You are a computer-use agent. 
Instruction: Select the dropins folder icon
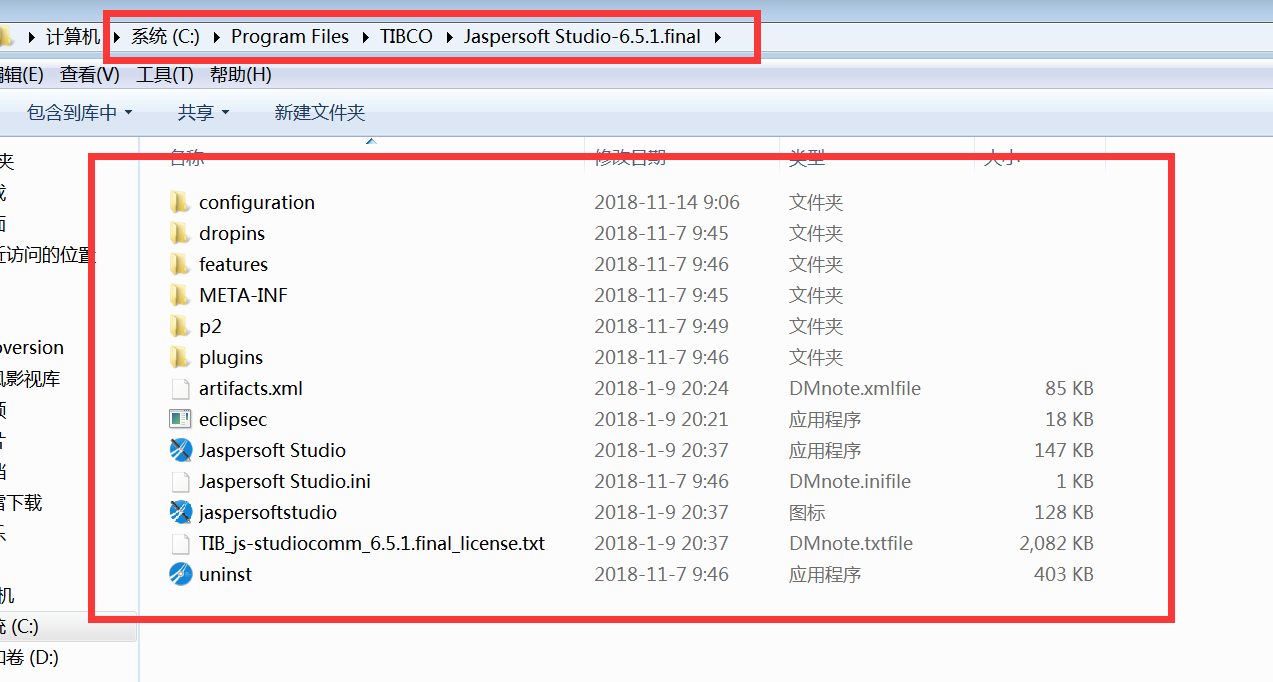[x=180, y=233]
